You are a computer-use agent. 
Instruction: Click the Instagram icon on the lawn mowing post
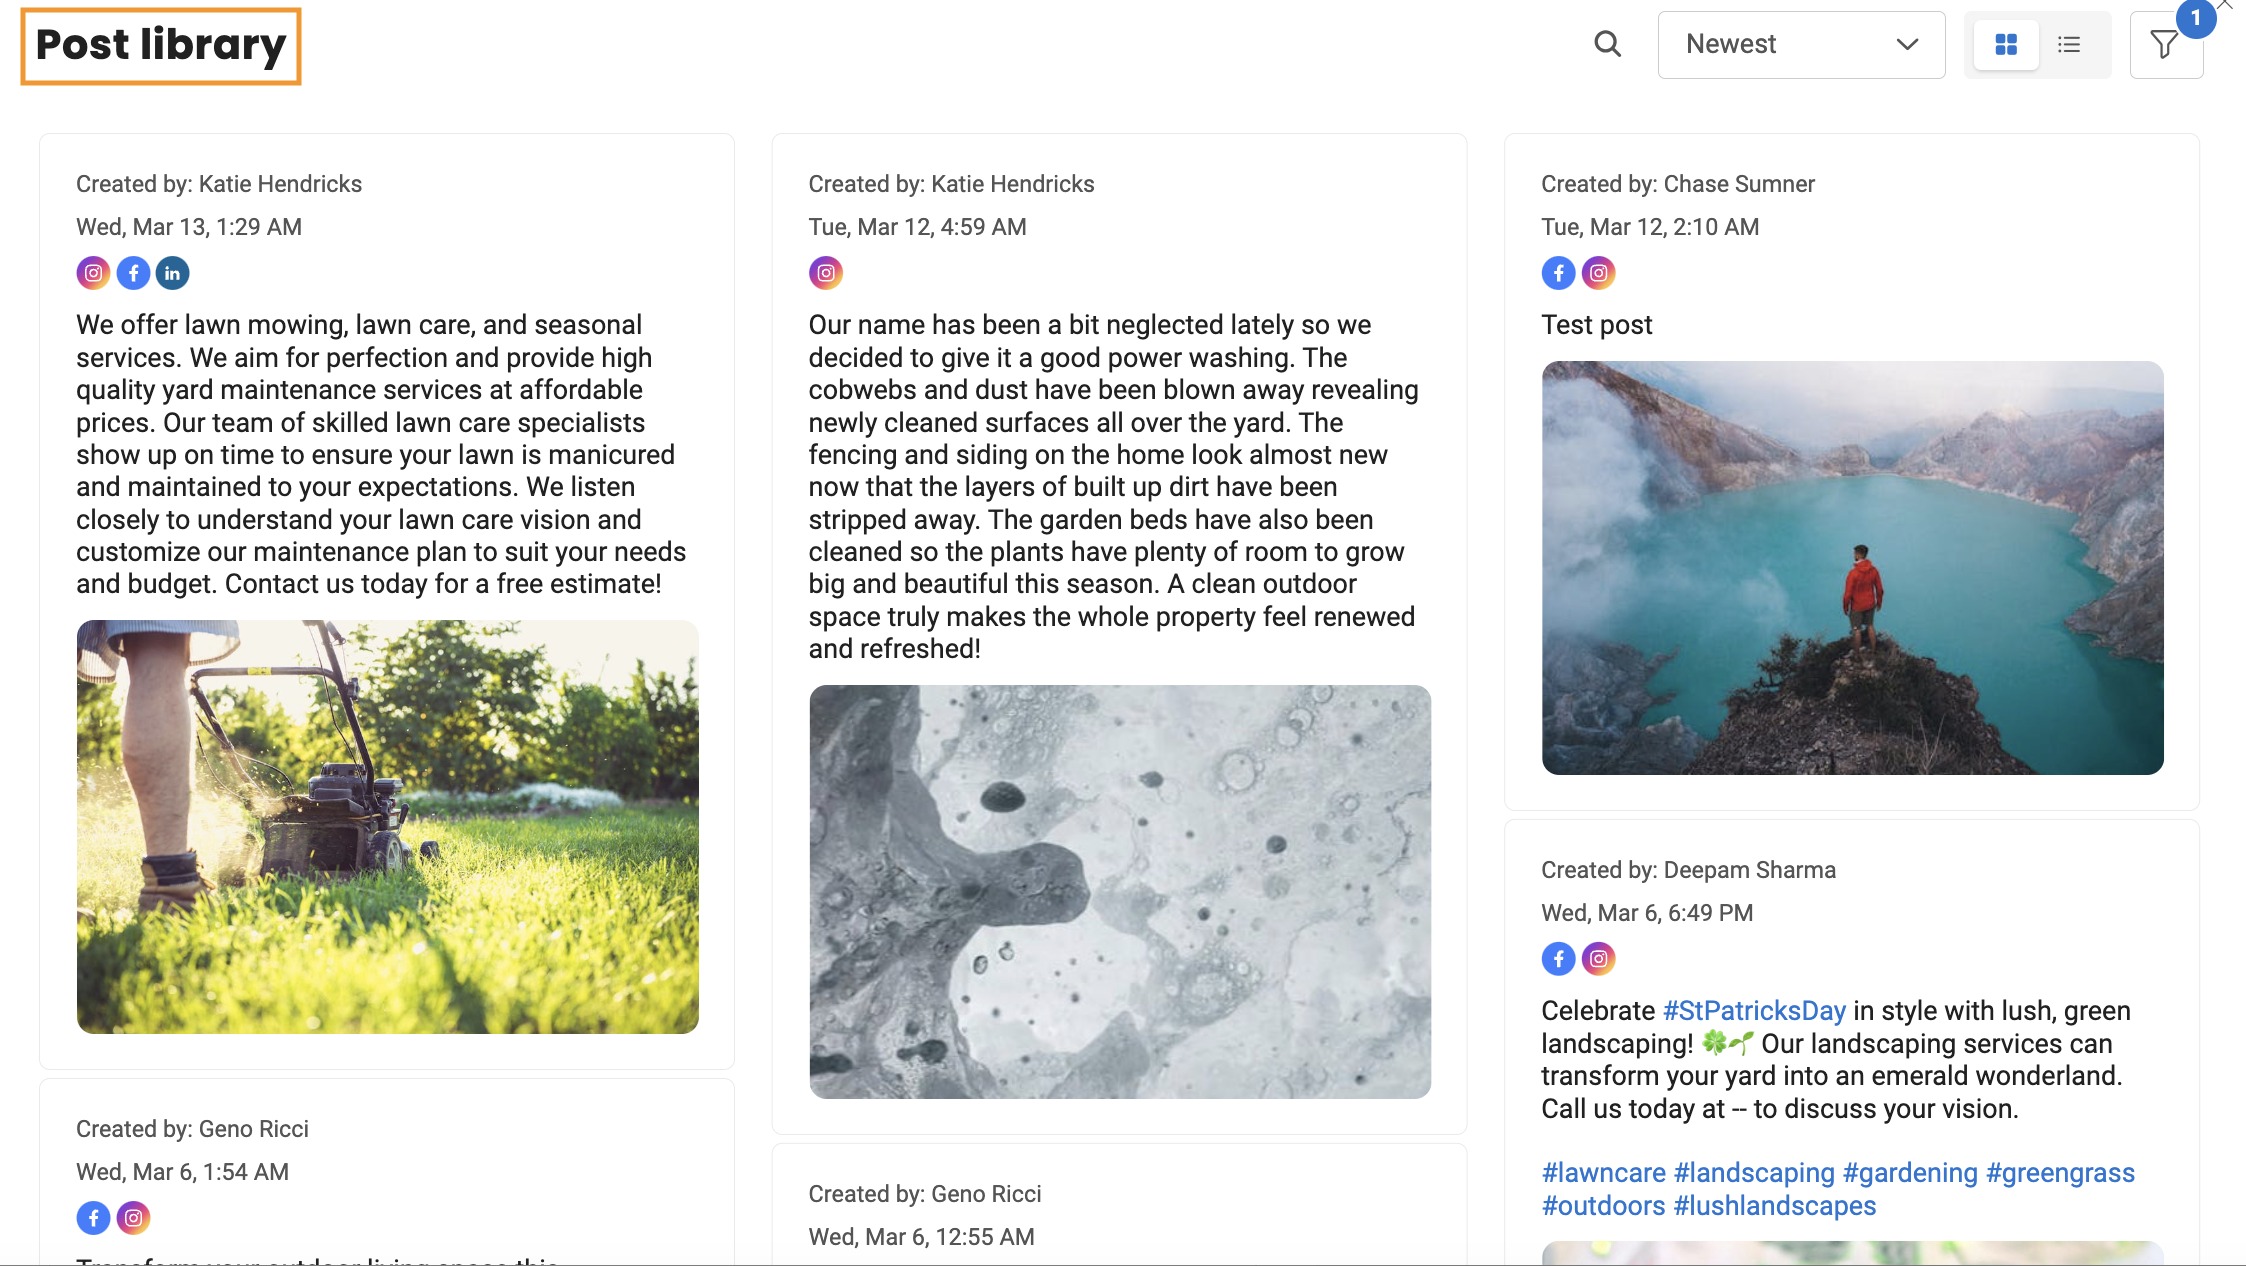pyautogui.click(x=93, y=272)
